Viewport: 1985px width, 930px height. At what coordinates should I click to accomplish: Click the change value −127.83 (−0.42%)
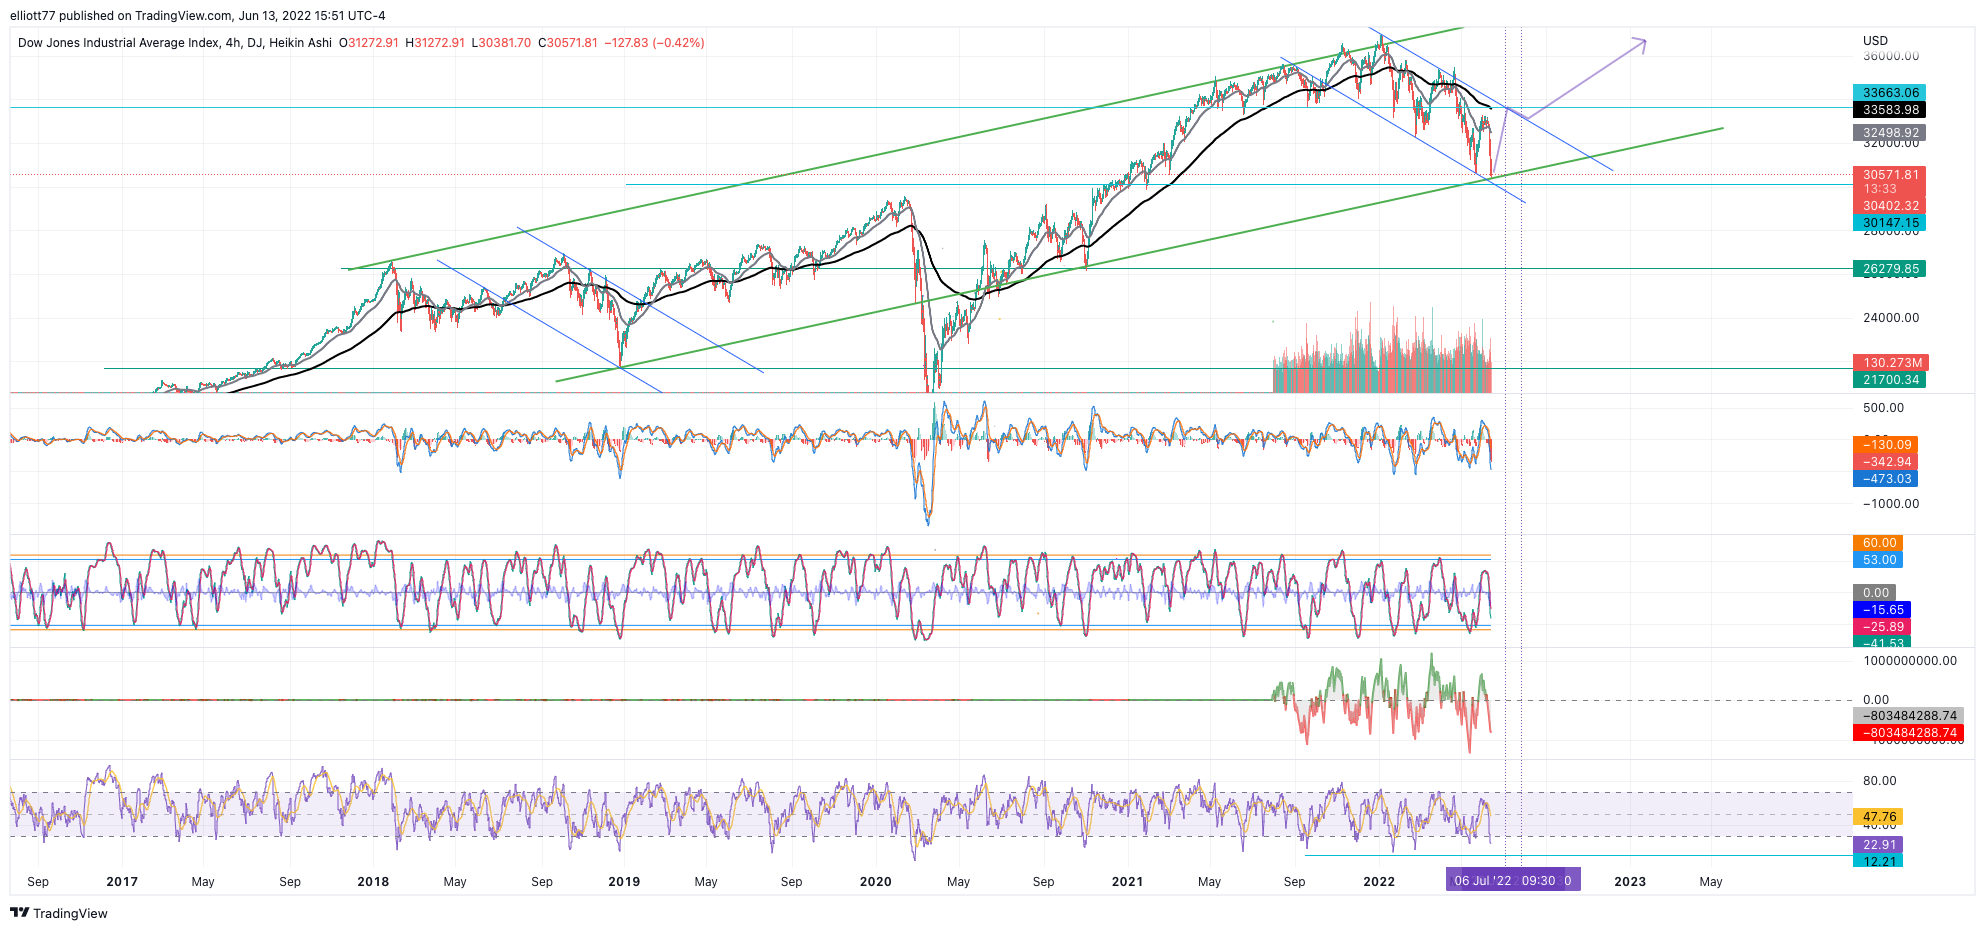click(655, 43)
